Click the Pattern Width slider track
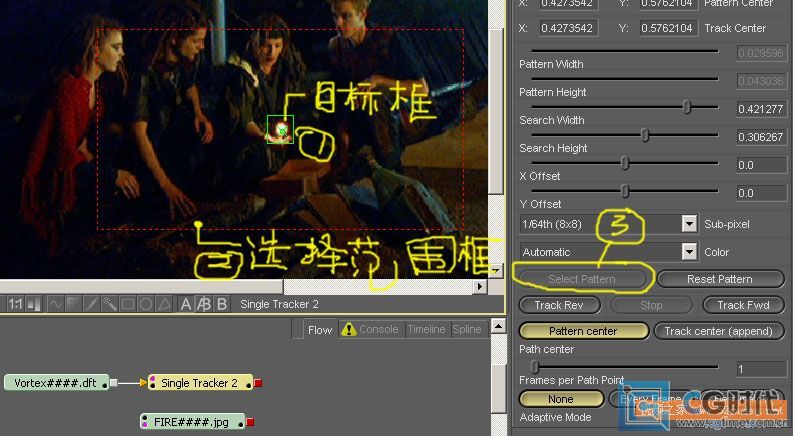Screen dimensions: 793x436 click(625, 51)
